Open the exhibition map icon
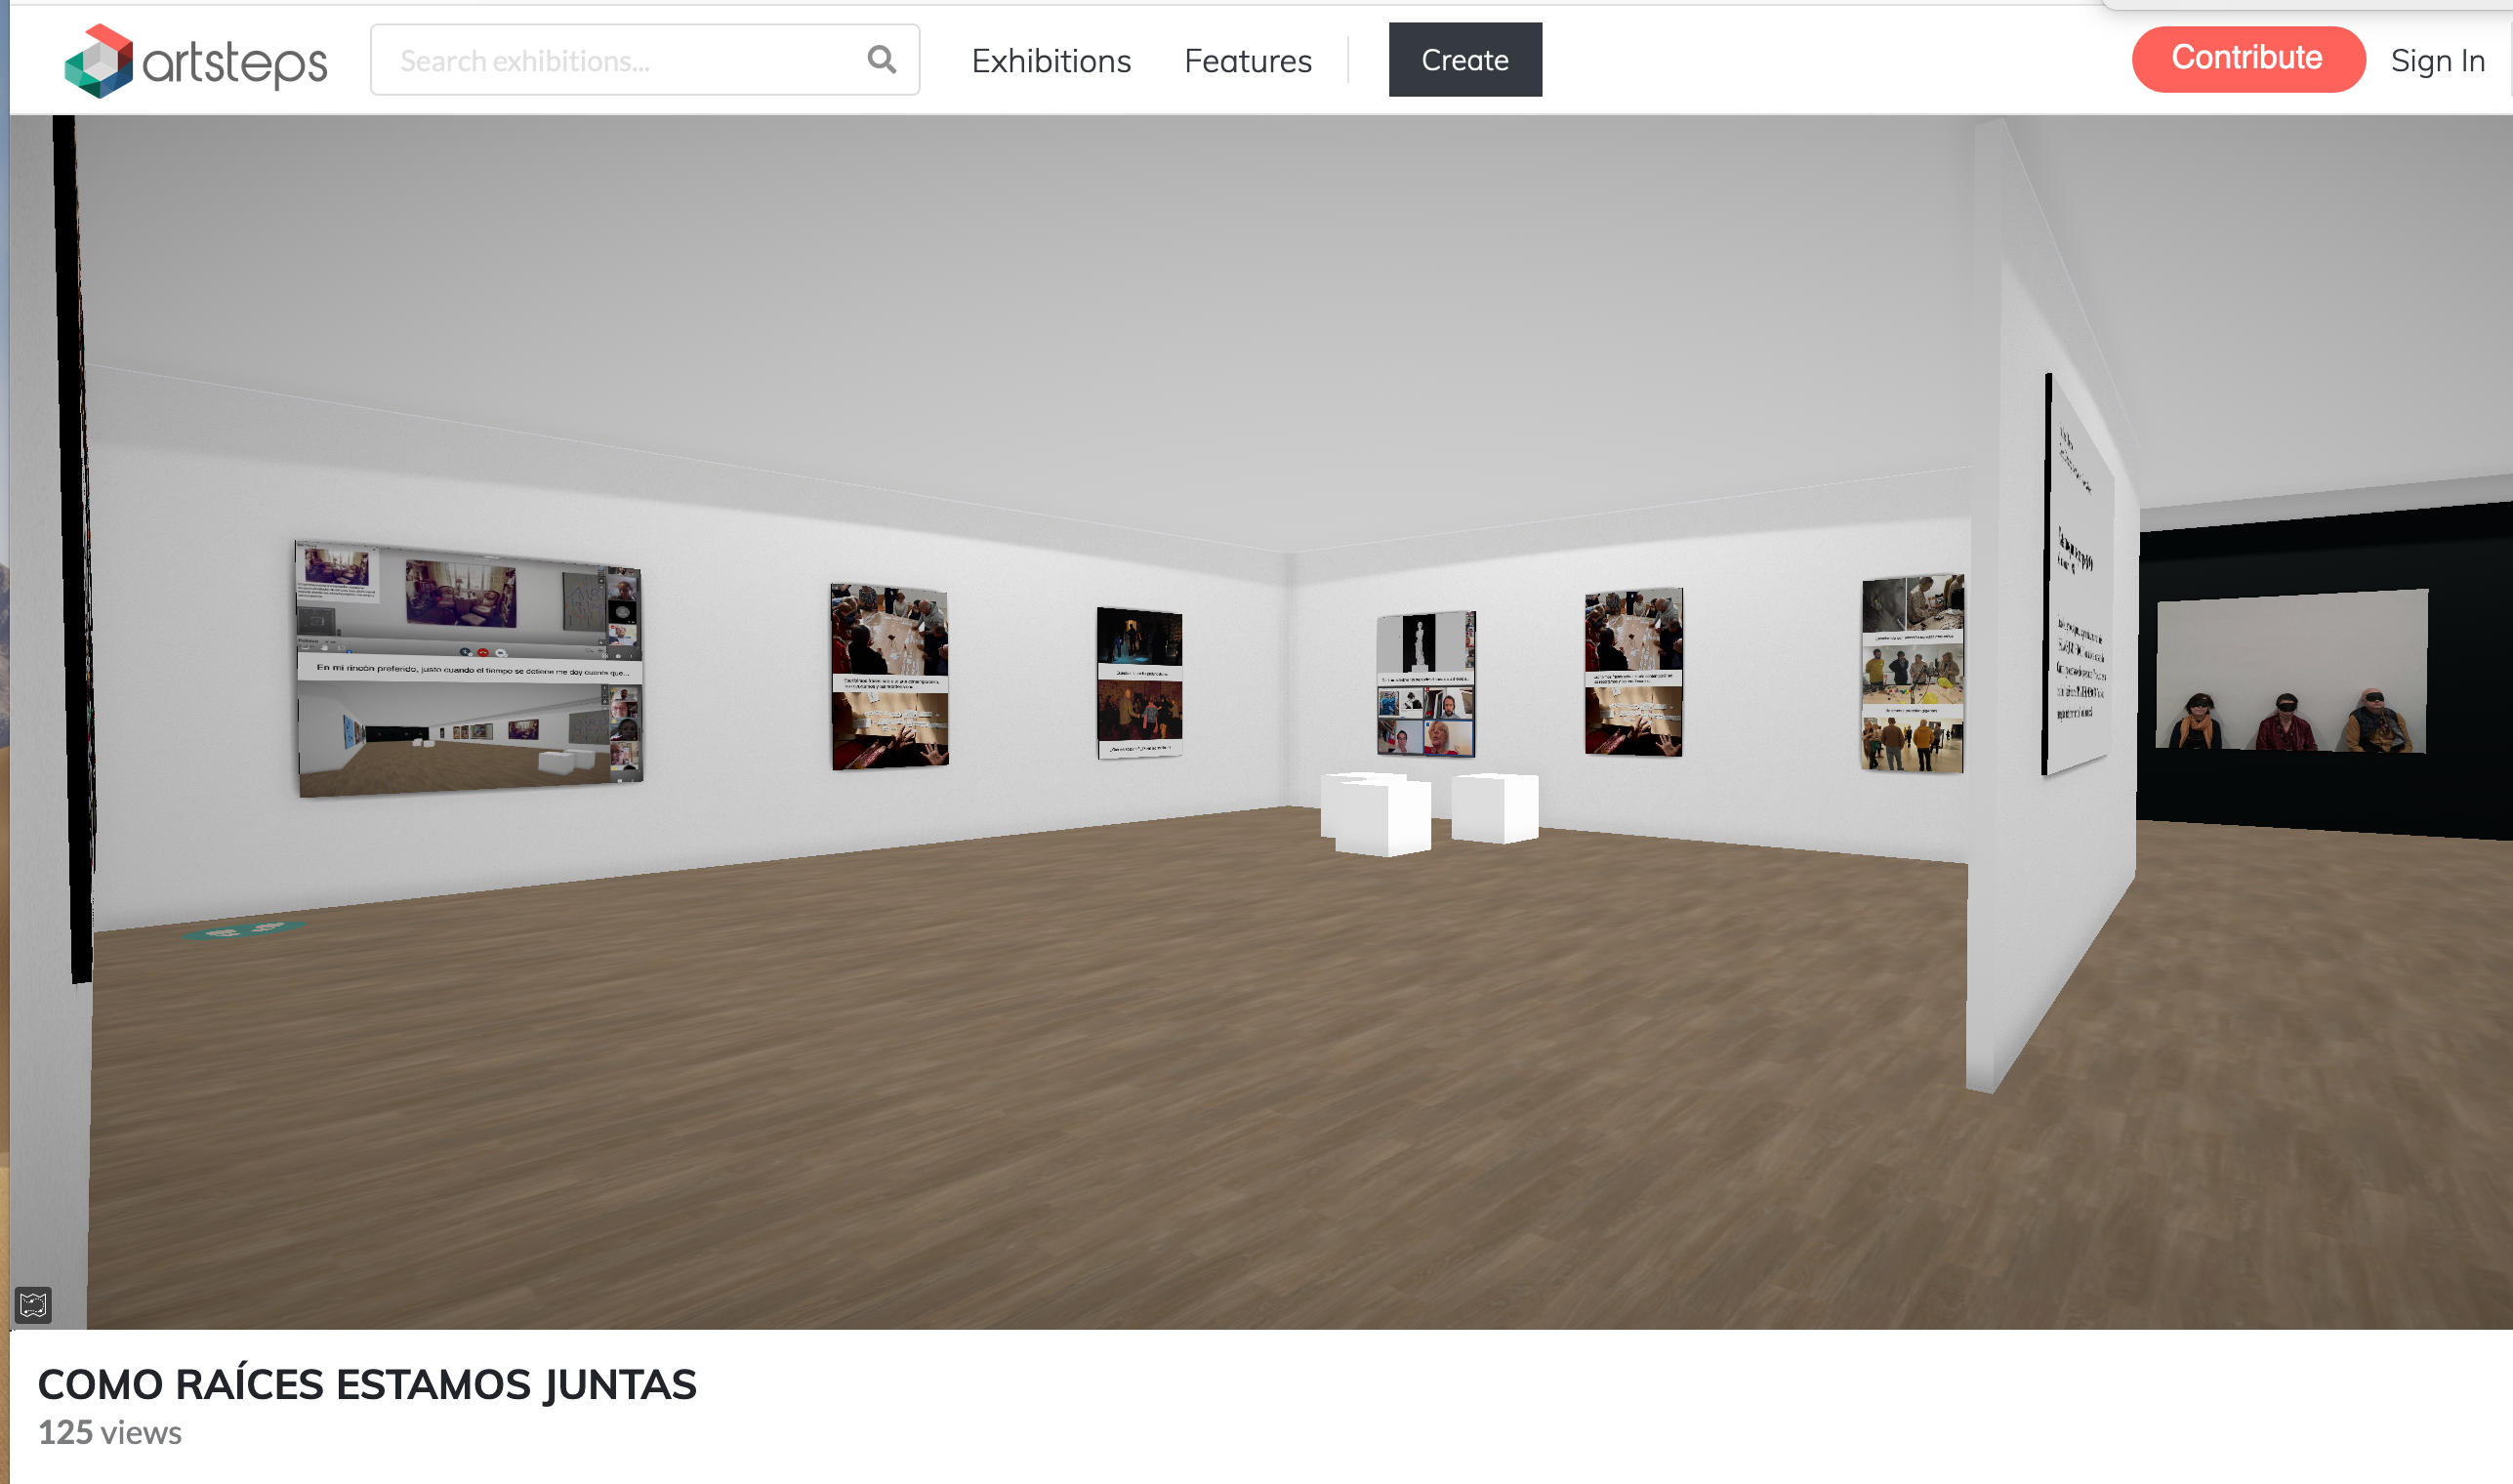 tap(33, 1304)
